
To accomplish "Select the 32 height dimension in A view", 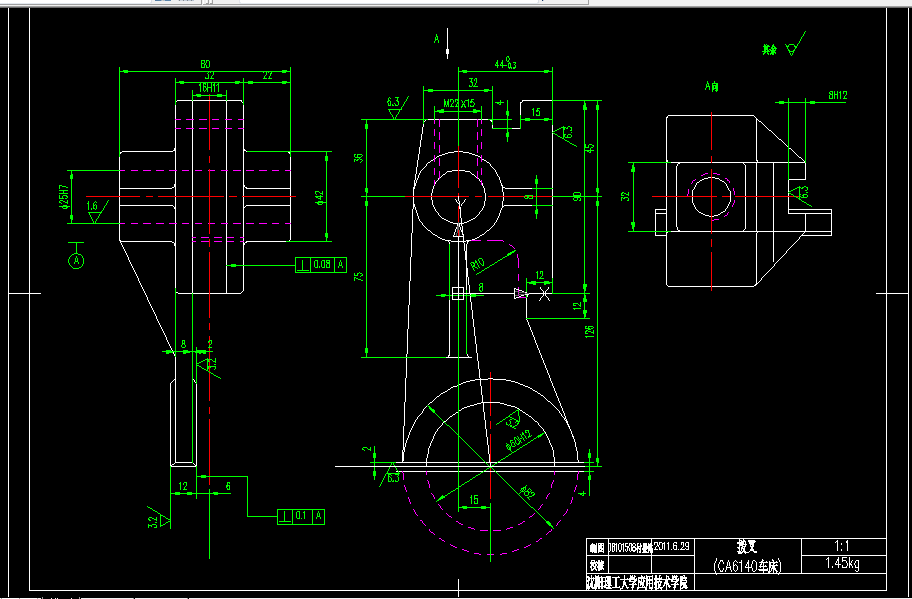I will [x=625, y=197].
